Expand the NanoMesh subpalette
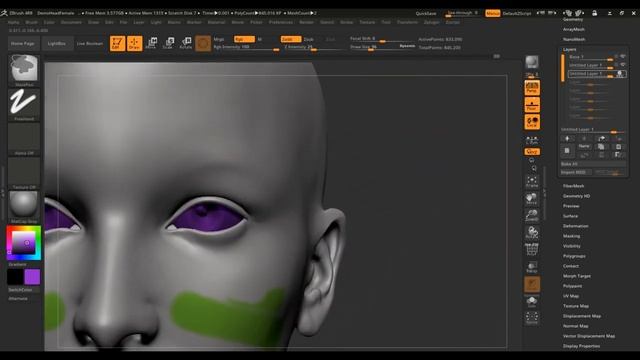This screenshot has height=360, width=640. click(x=574, y=39)
